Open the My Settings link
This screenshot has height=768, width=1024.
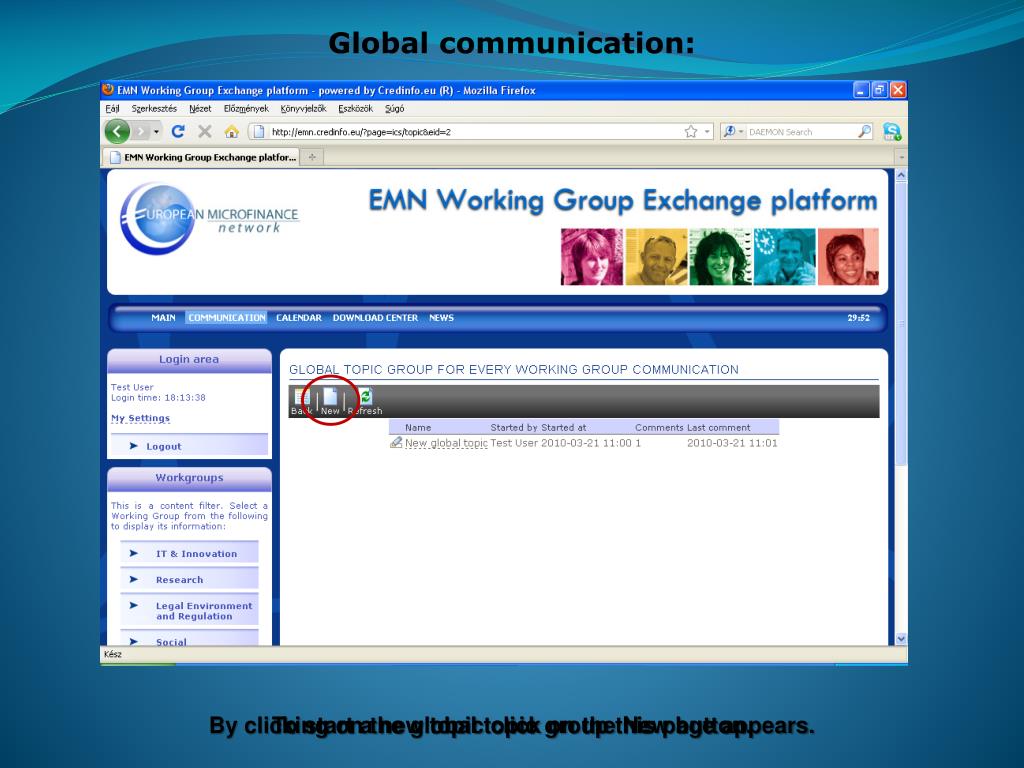point(140,418)
